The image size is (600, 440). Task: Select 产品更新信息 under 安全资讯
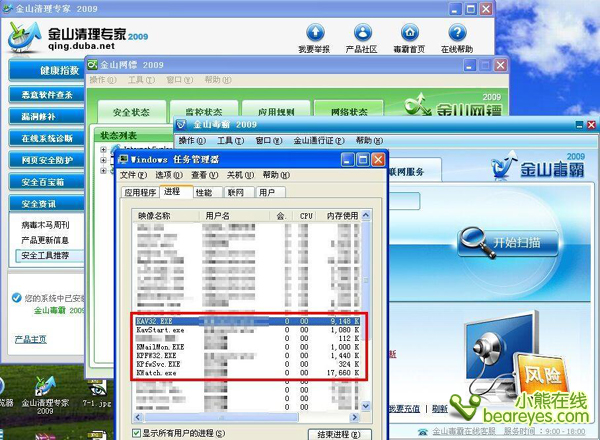pyautogui.click(x=45, y=240)
